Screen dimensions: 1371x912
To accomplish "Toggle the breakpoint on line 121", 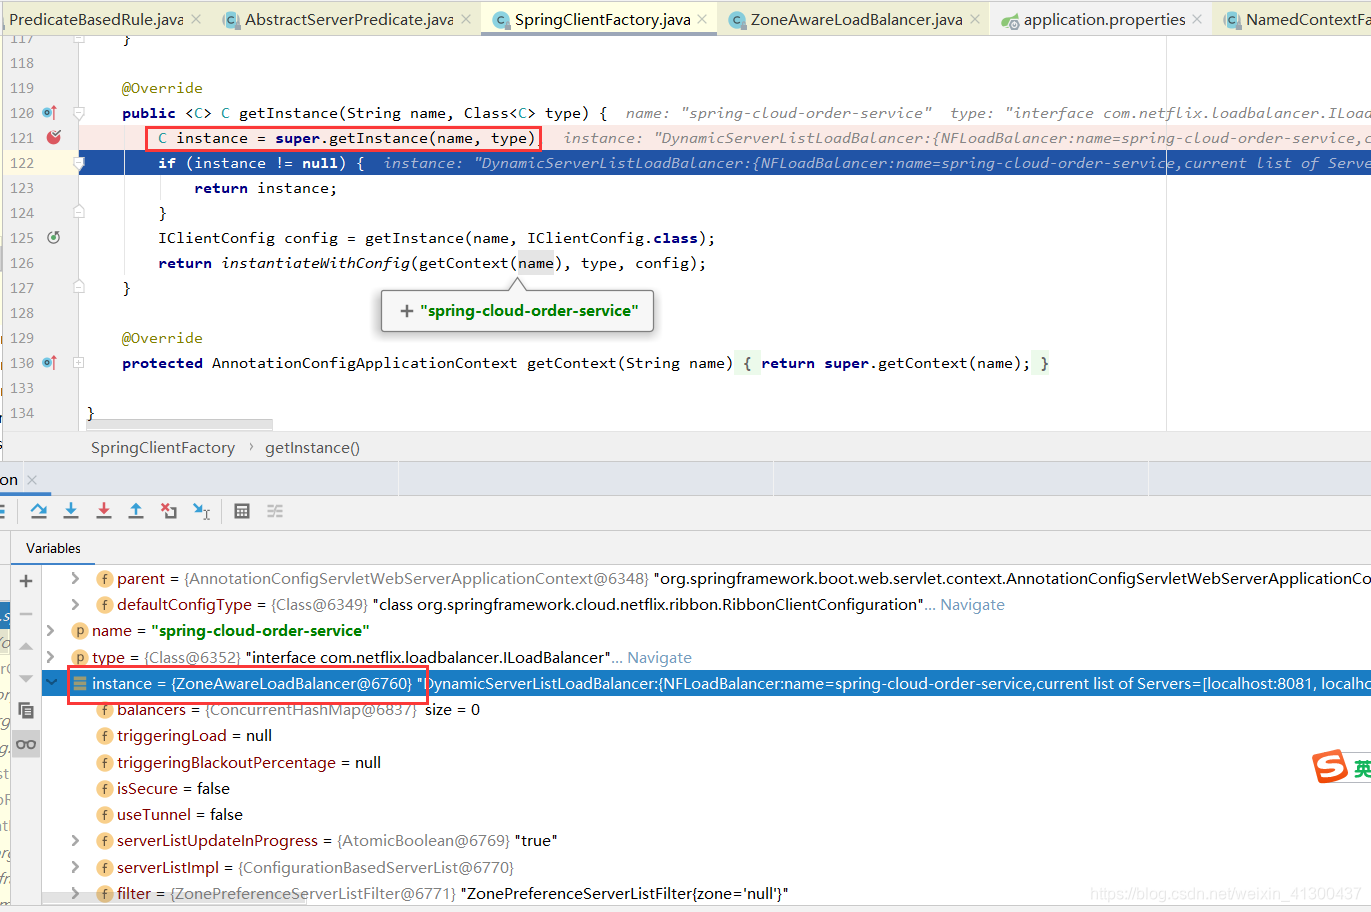I will pyautogui.click(x=54, y=137).
